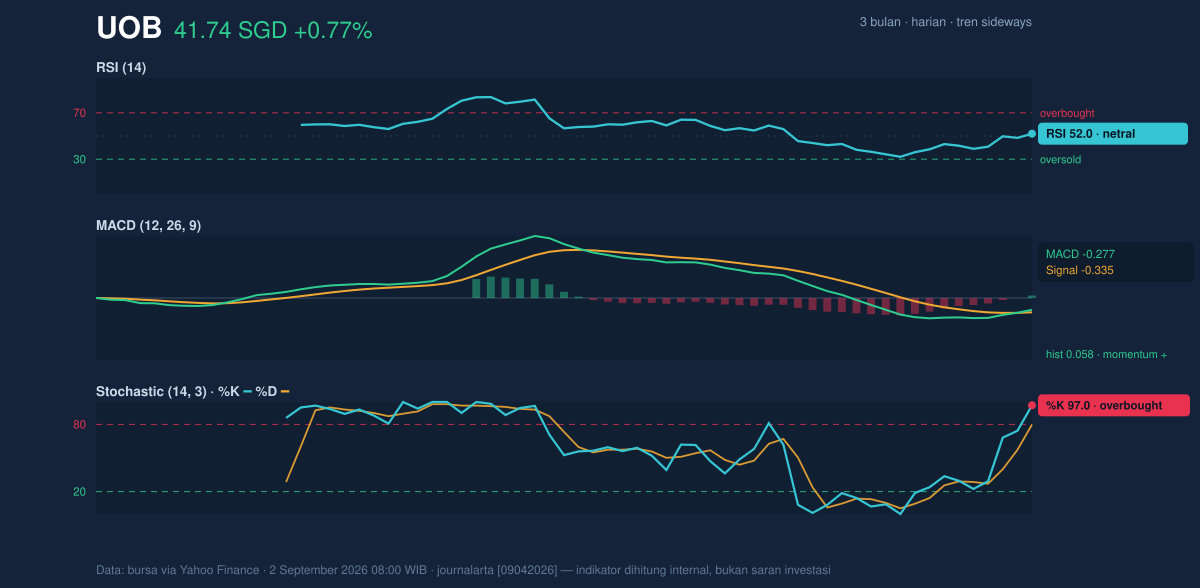Click the RSI 70 axis label

(x=79, y=113)
